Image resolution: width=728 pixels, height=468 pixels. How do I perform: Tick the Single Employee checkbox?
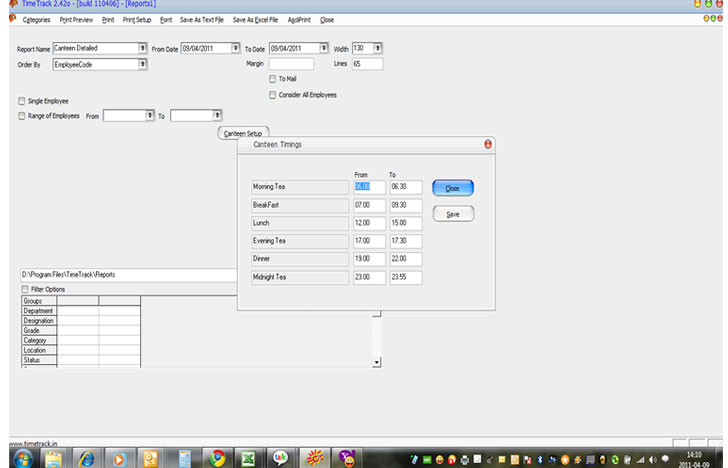(x=22, y=100)
